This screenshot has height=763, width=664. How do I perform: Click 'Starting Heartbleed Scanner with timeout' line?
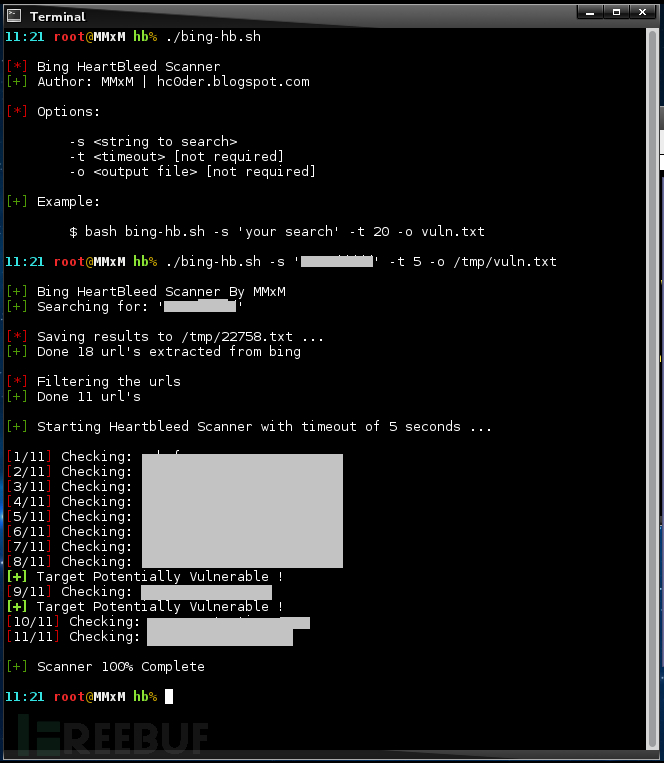[249, 427]
